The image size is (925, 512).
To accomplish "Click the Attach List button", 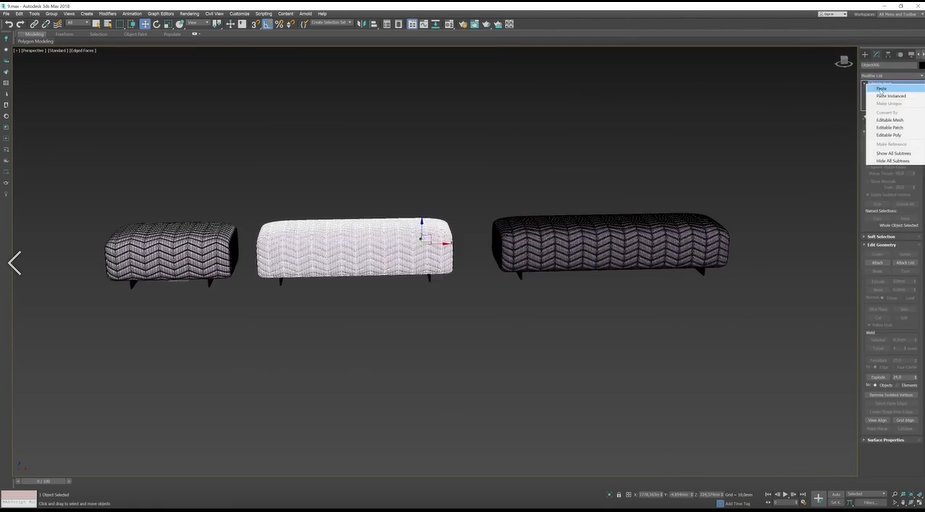I will [x=905, y=262].
